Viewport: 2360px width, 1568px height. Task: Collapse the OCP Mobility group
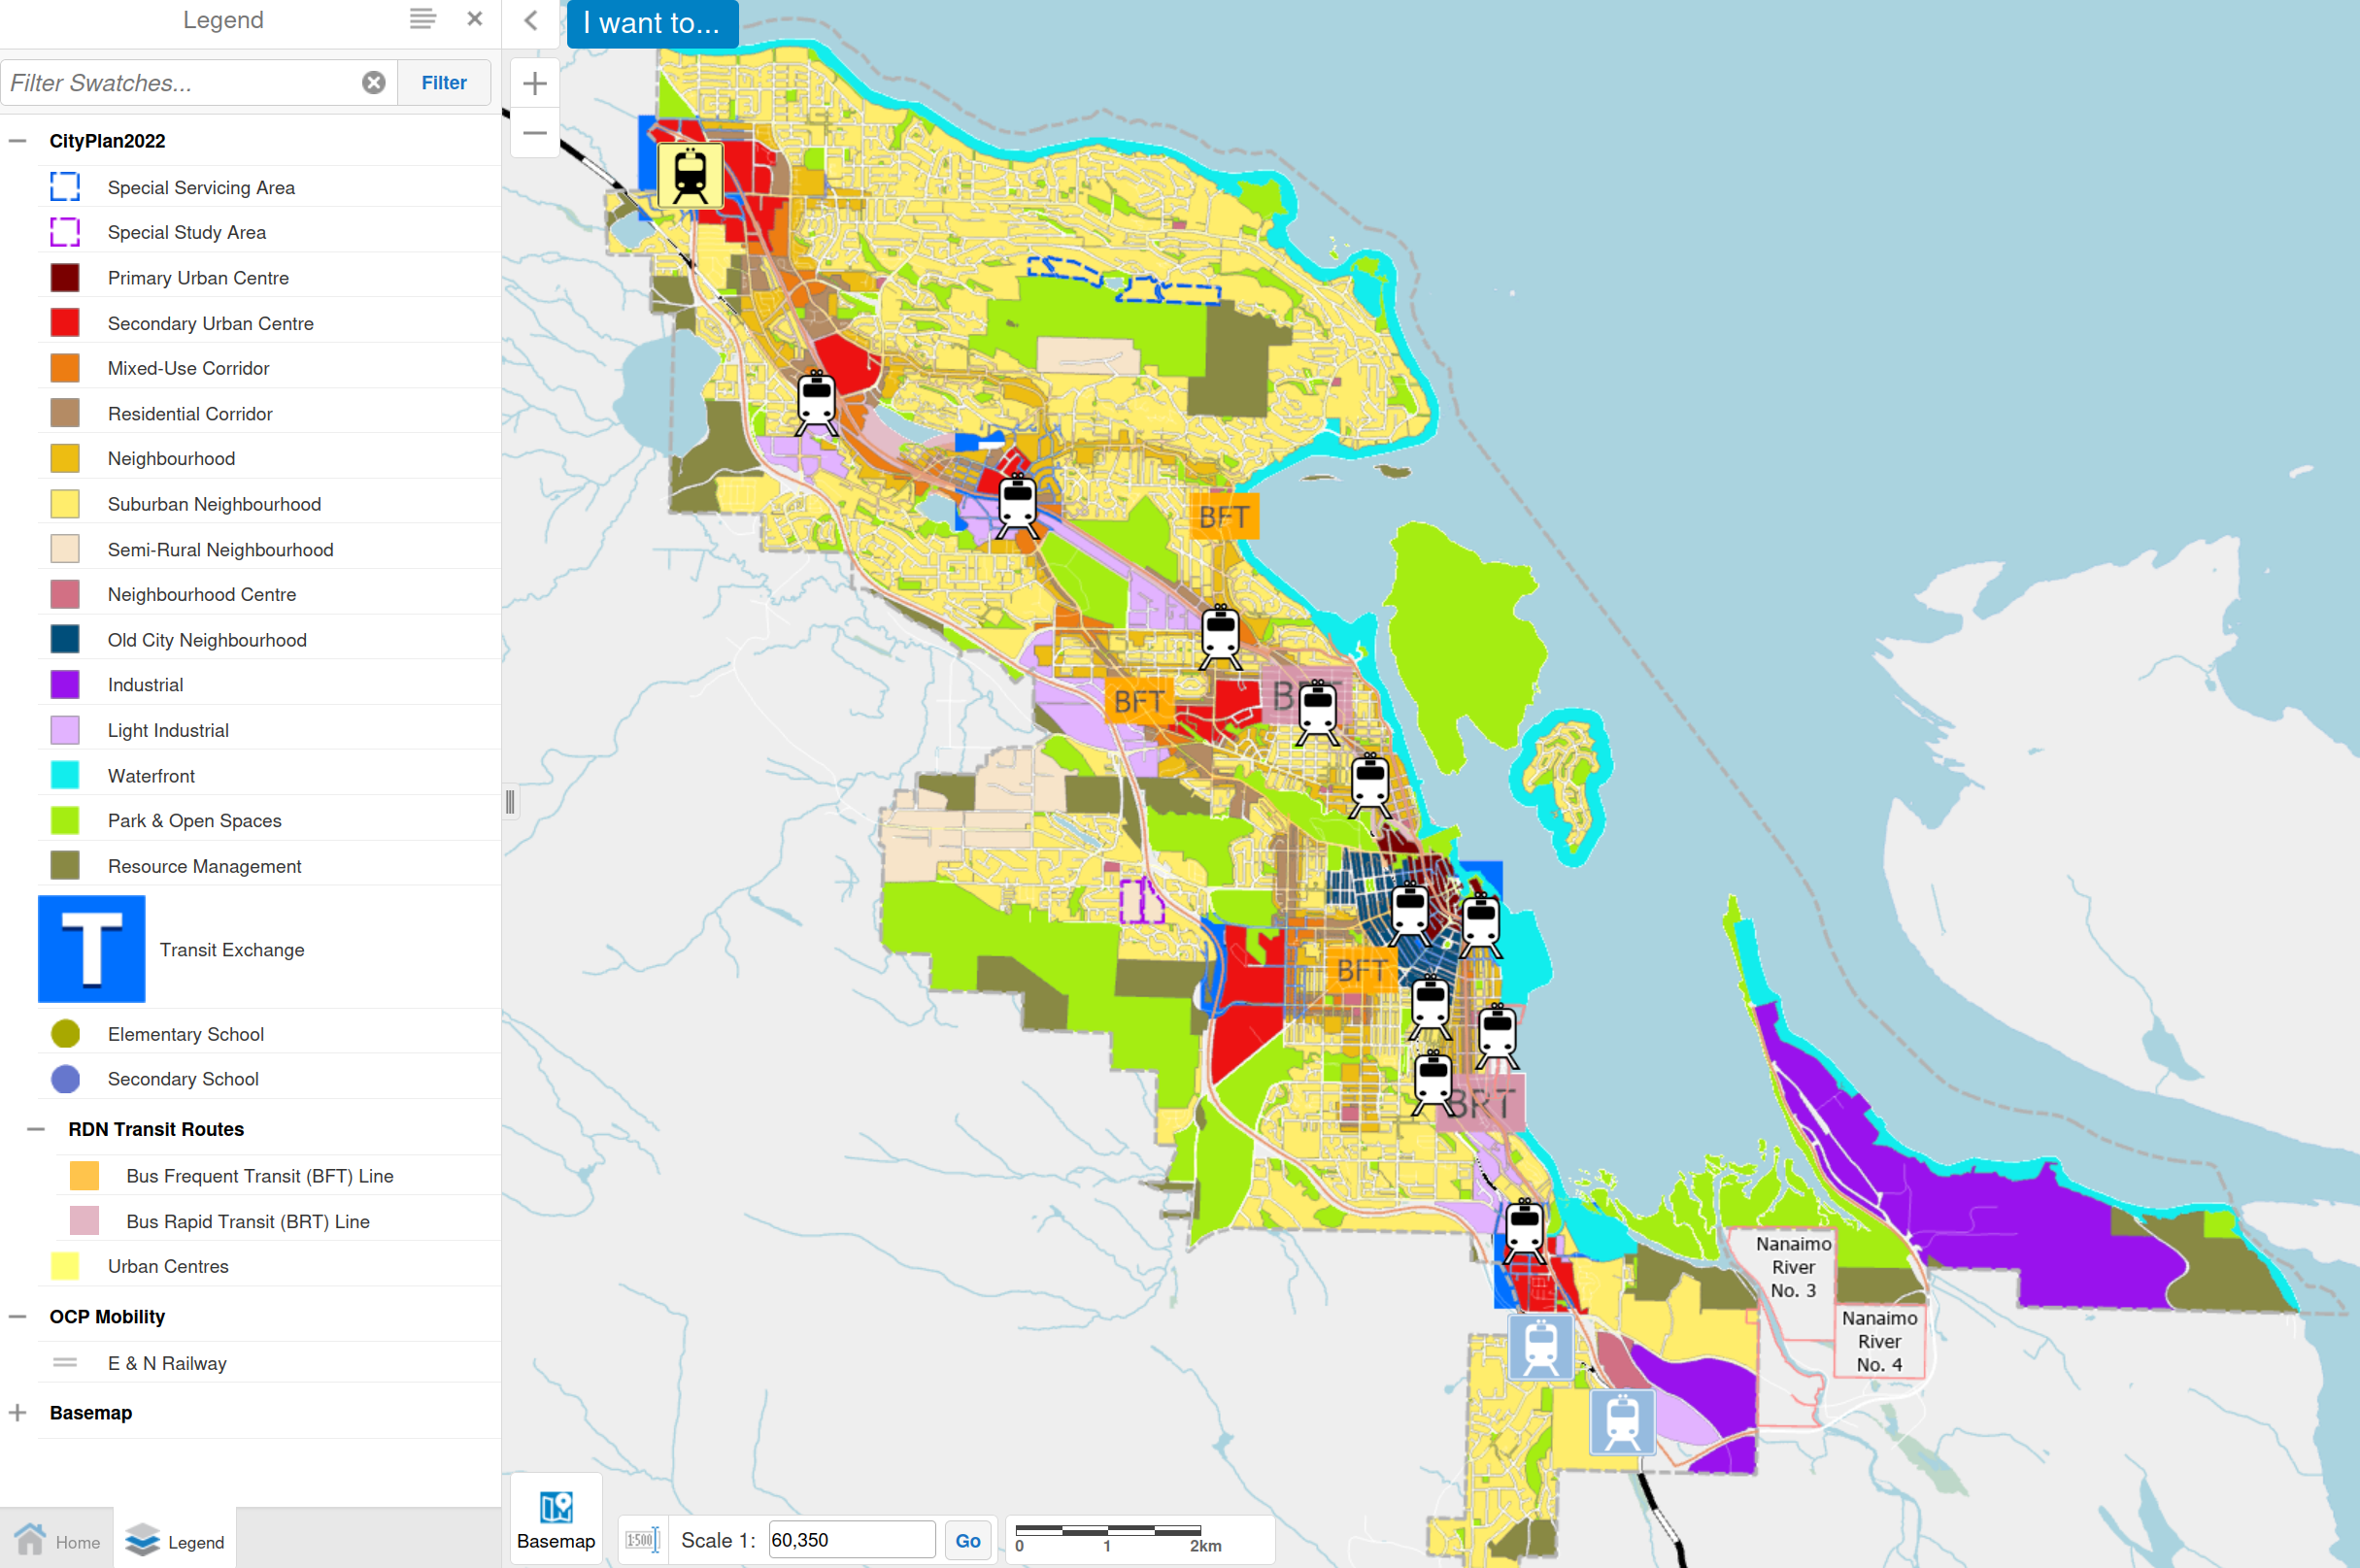click(x=18, y=1317)
